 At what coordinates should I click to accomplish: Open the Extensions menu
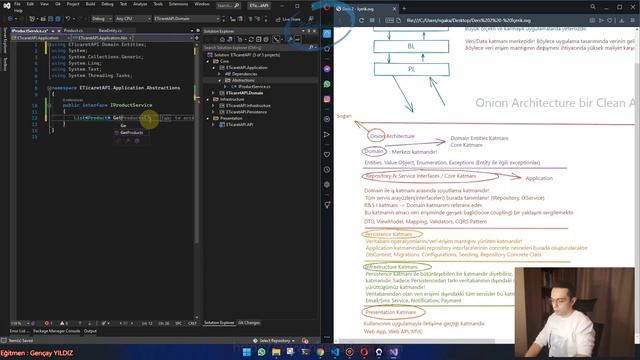click(178, 4)
